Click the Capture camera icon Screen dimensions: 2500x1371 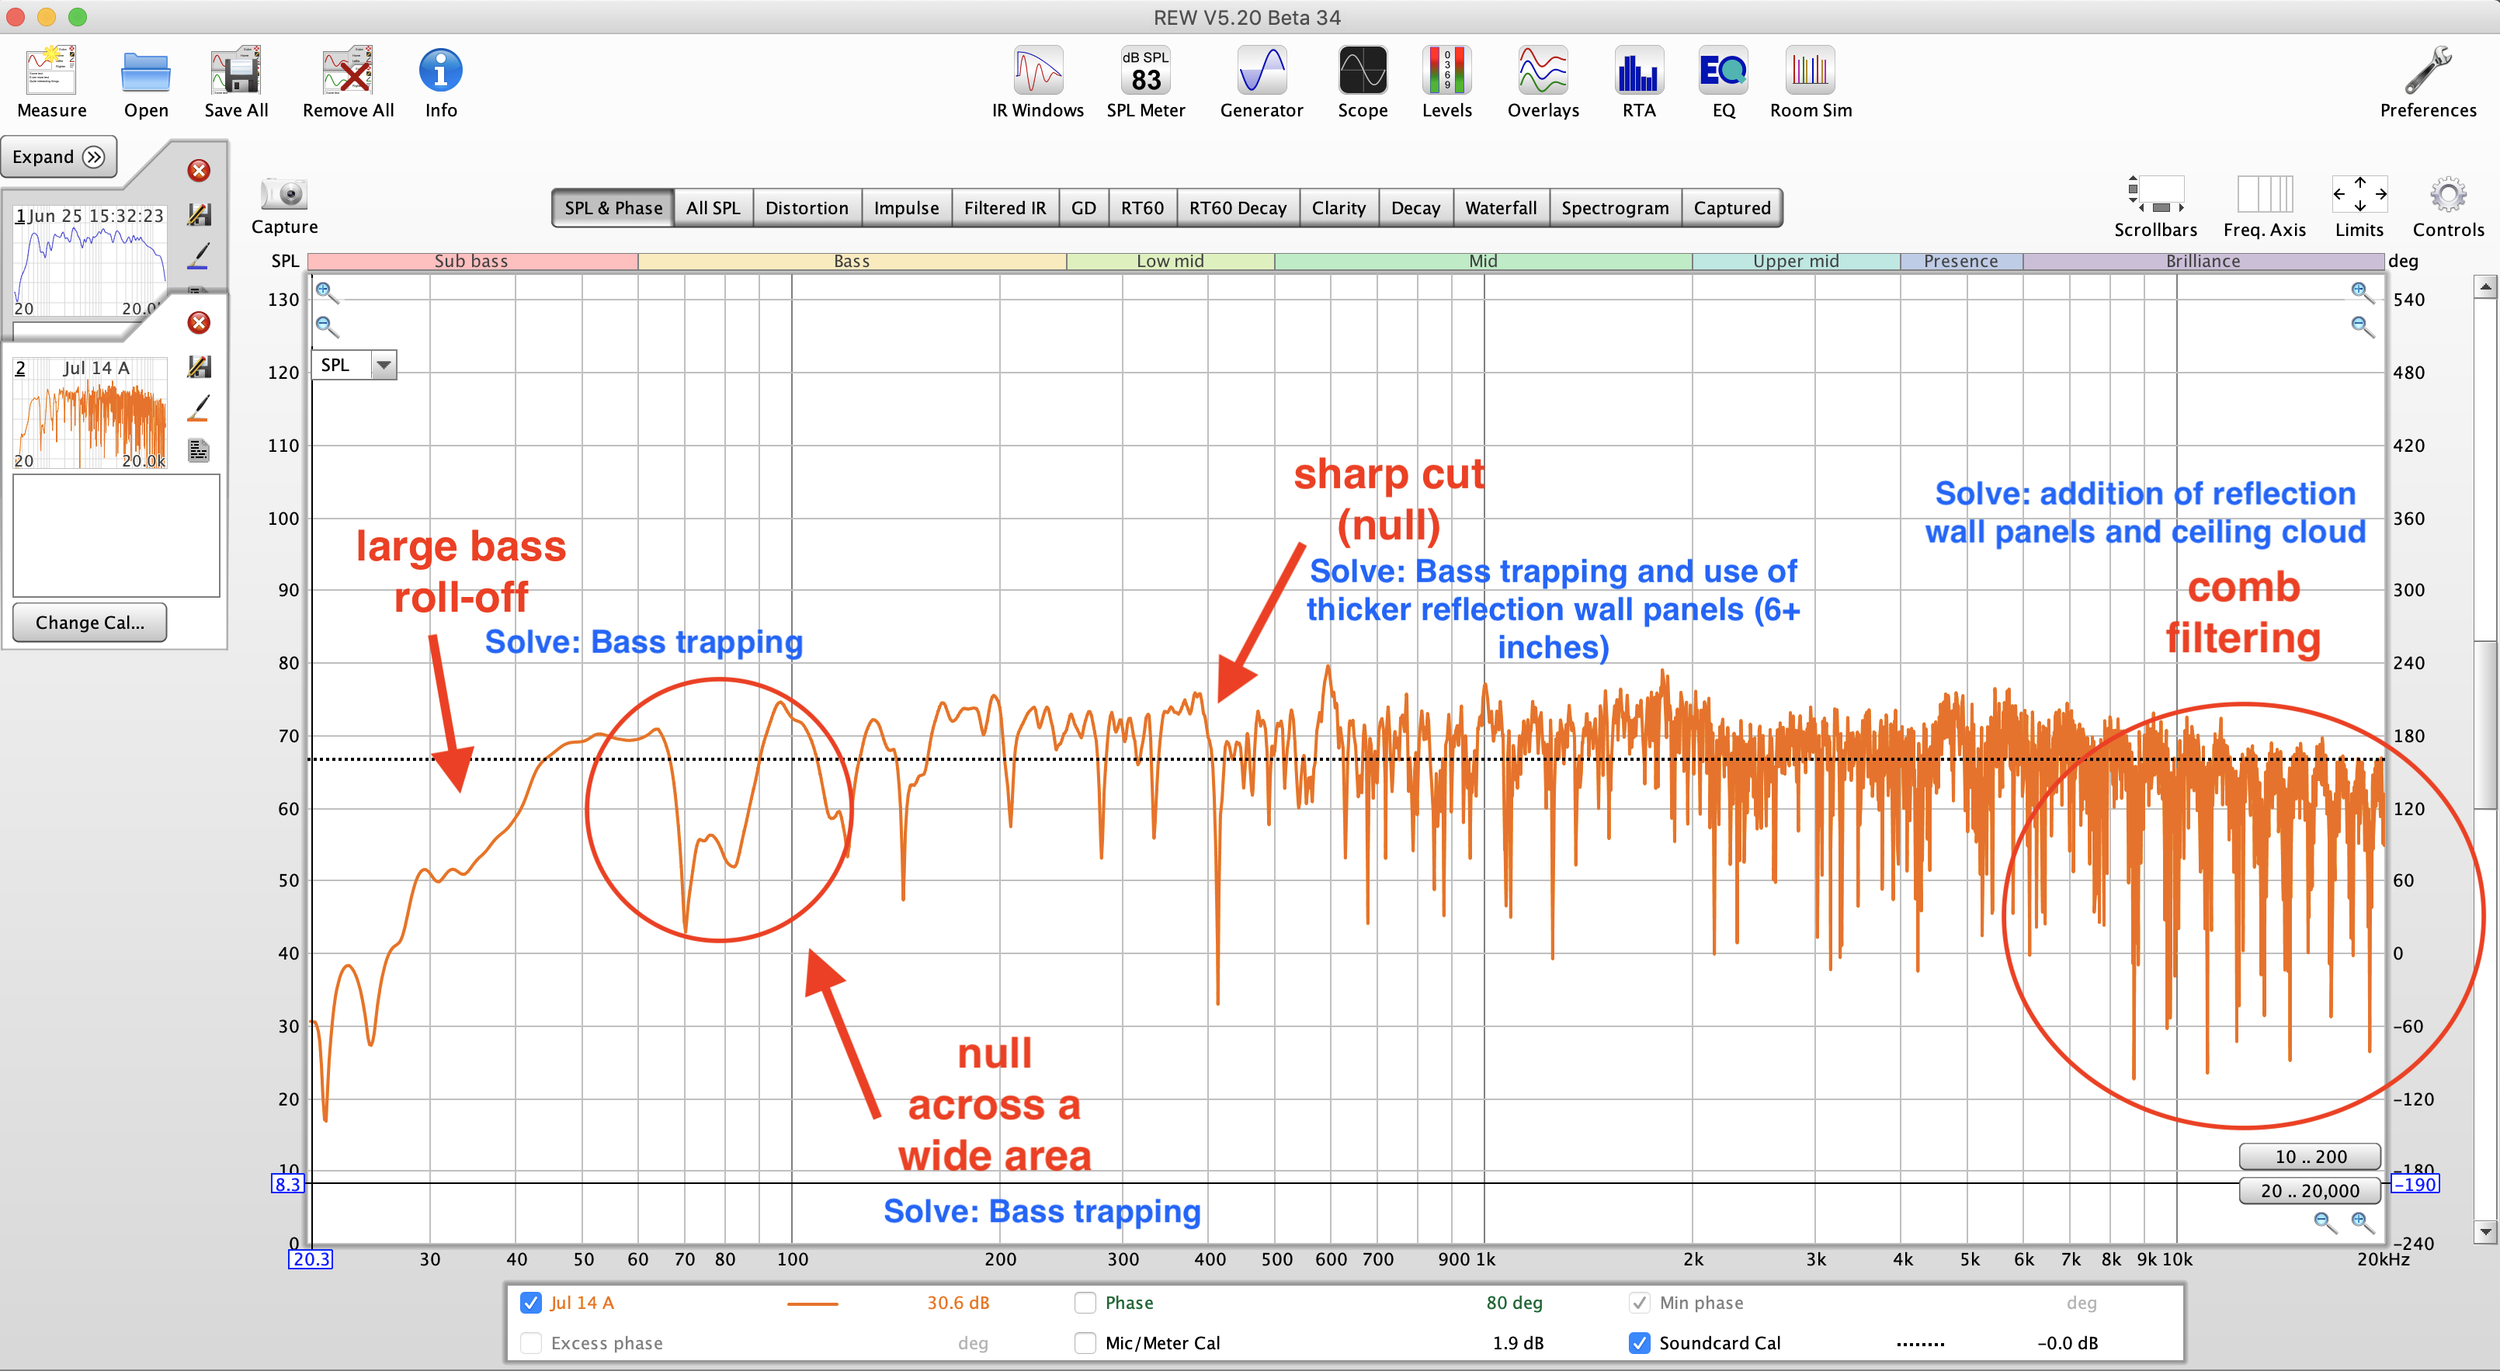(284, 194)
